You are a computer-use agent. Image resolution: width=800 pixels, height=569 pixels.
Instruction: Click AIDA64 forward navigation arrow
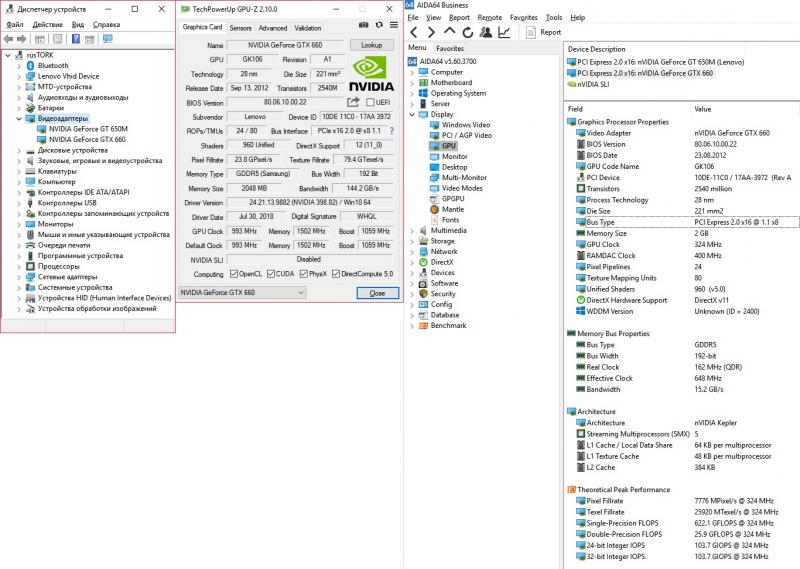(x=432, y=32)
